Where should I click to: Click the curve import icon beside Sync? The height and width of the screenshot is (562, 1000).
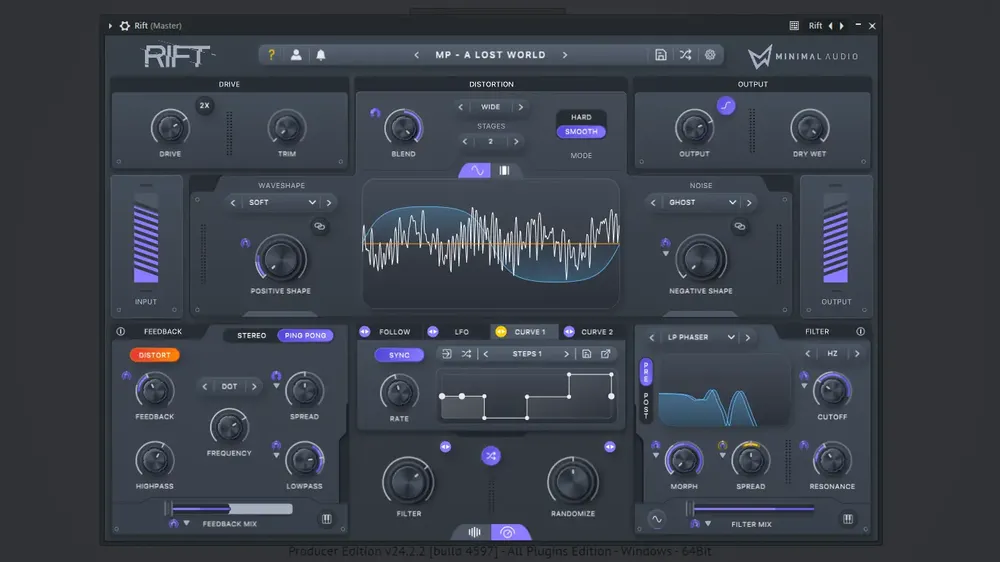446,354
